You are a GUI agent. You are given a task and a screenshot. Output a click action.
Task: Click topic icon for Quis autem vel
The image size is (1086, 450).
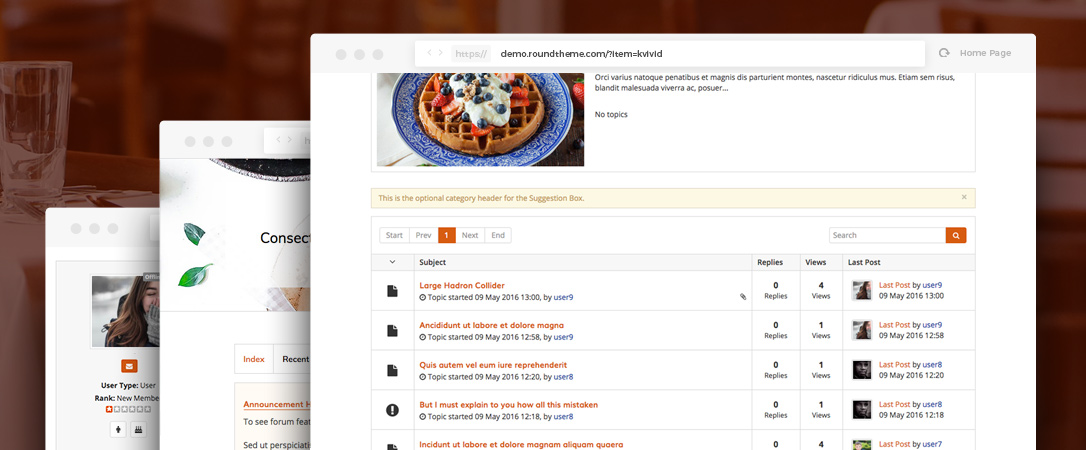click(392, 370)
